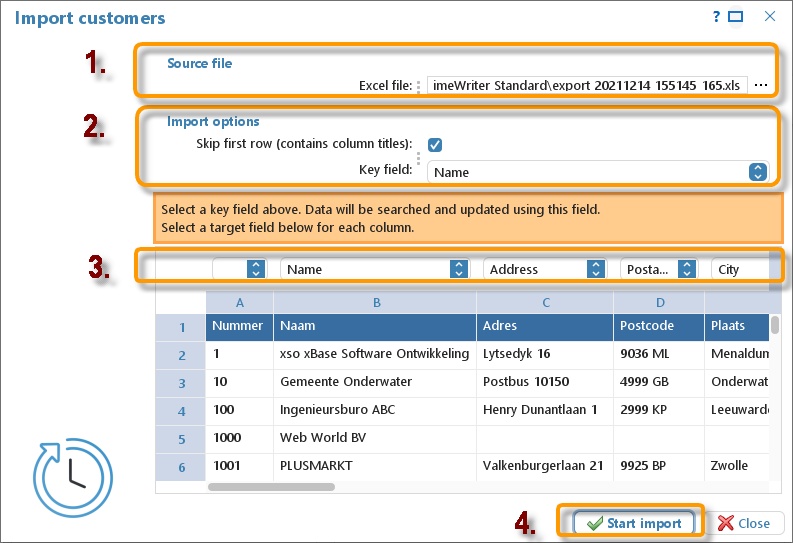Maximize the Import customers dialog
This screenshot has width=793, height=543.
click(x=735, y=17)
